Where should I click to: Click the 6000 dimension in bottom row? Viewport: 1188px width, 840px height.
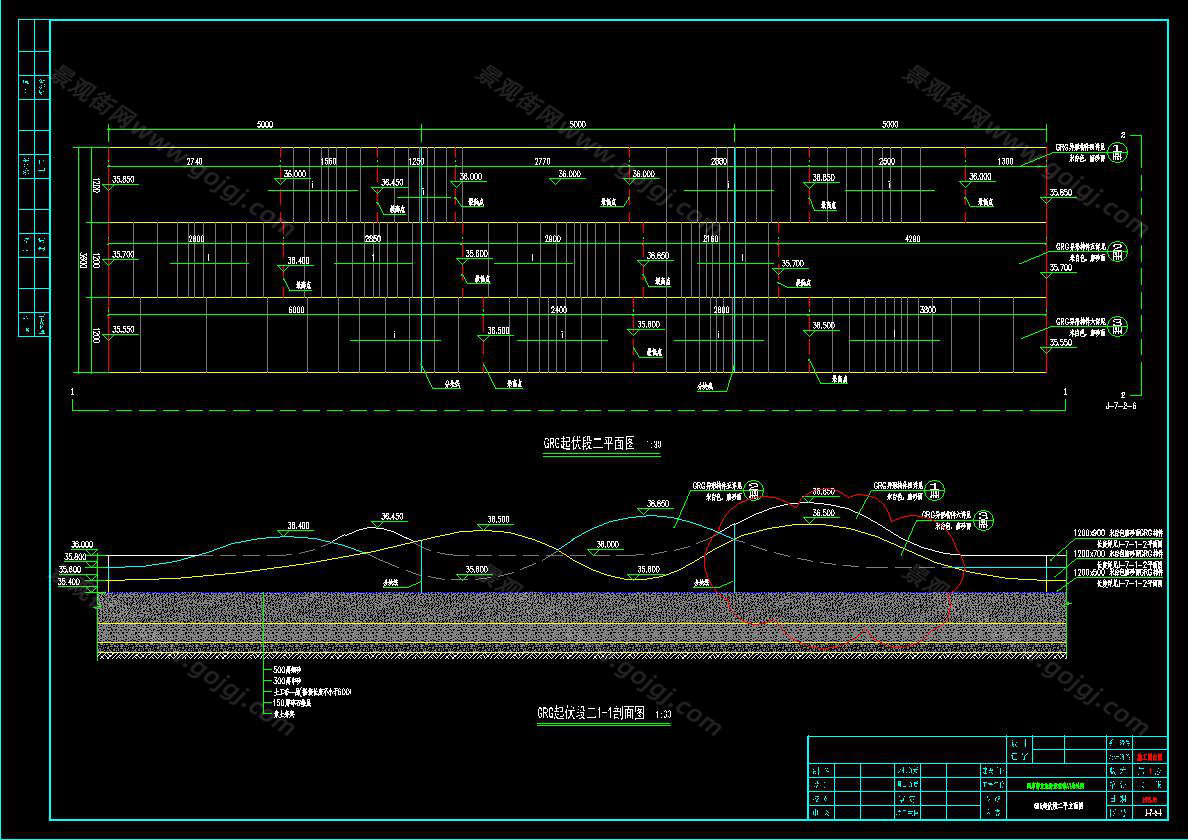point(295,310)
